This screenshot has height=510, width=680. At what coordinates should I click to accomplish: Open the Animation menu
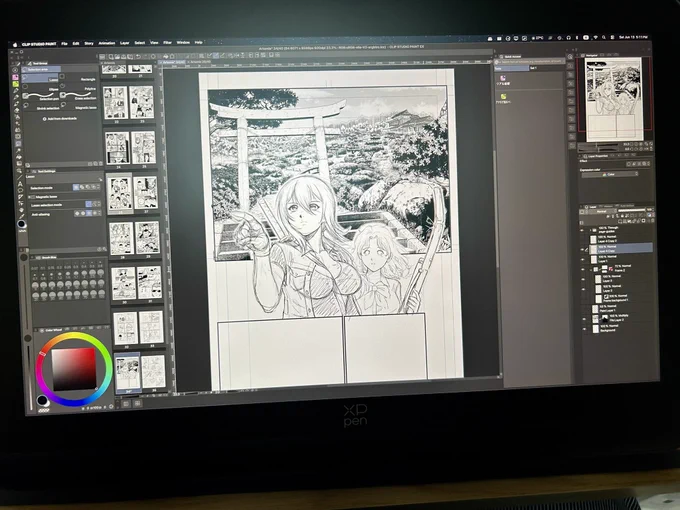(x=107, y=43)
